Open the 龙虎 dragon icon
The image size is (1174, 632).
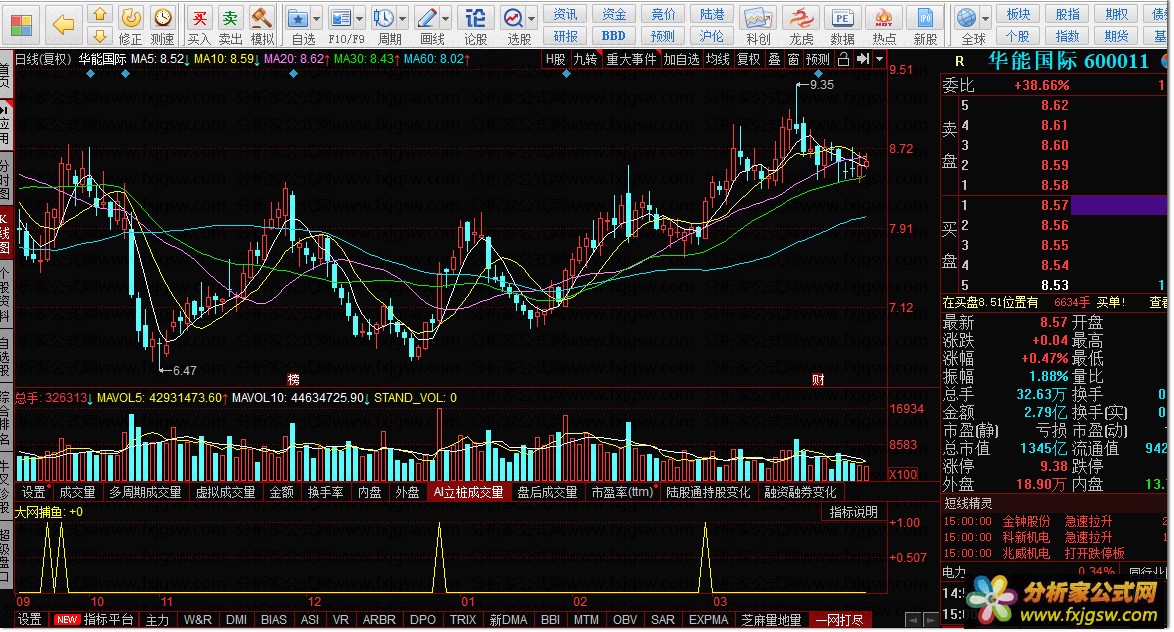click(800, 18)
